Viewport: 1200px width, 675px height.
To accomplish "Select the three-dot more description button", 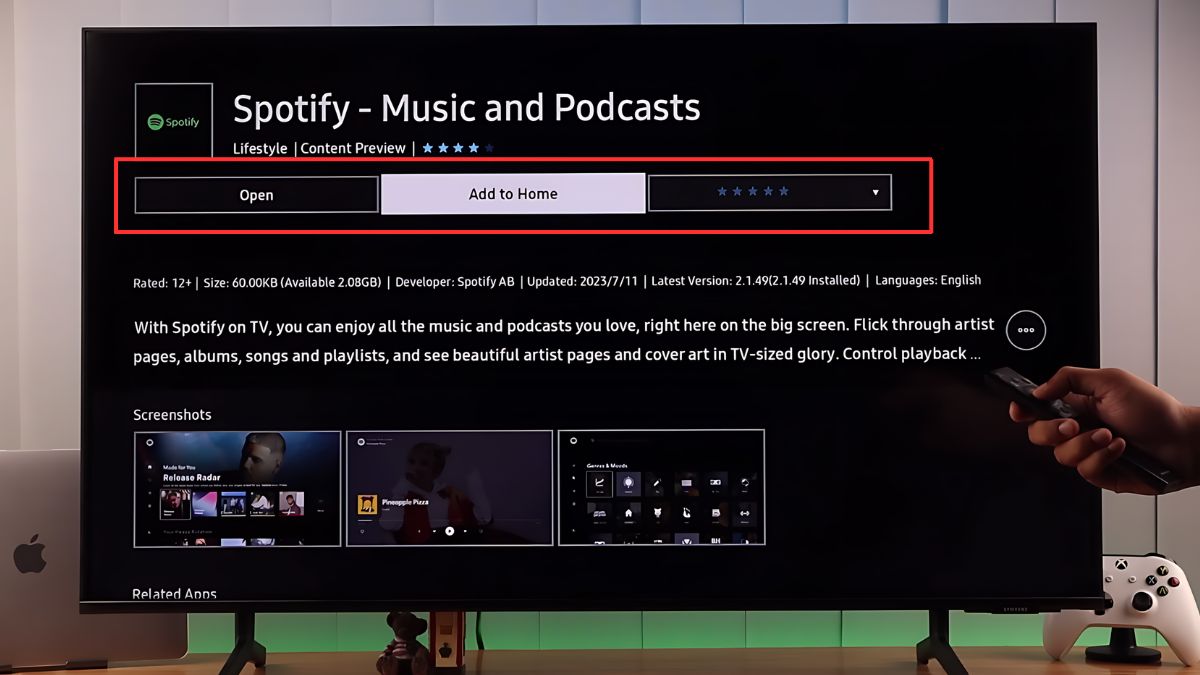I will 1026,329.
